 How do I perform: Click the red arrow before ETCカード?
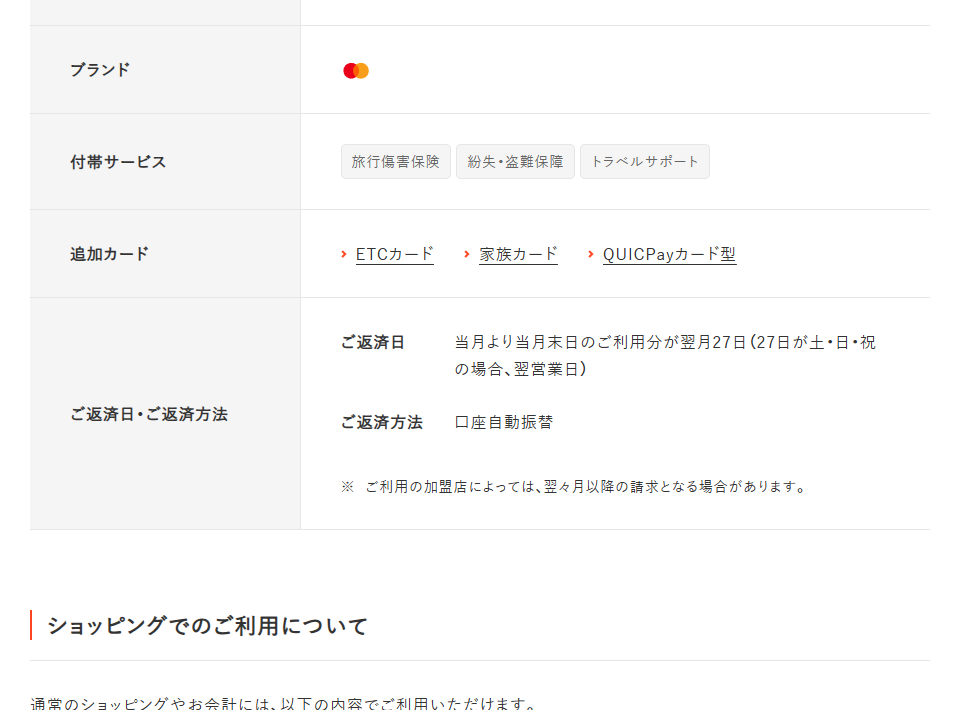pyautogui.click(x=344, y=254)
